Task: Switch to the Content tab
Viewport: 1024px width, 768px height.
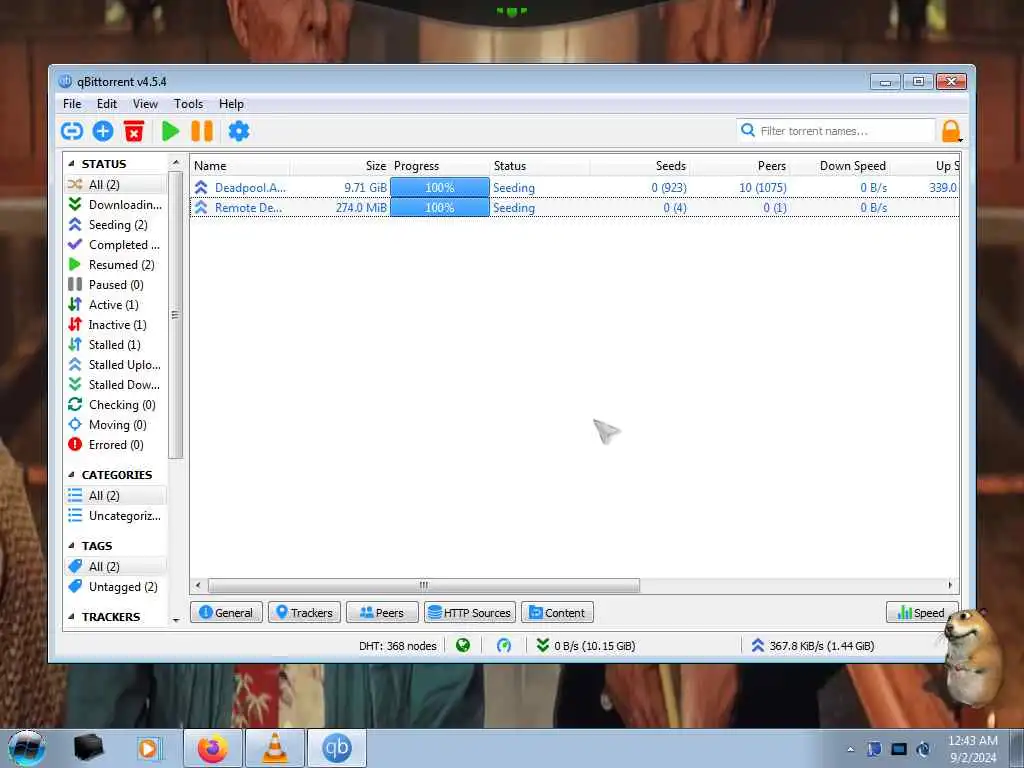Action: pos(557,613)
